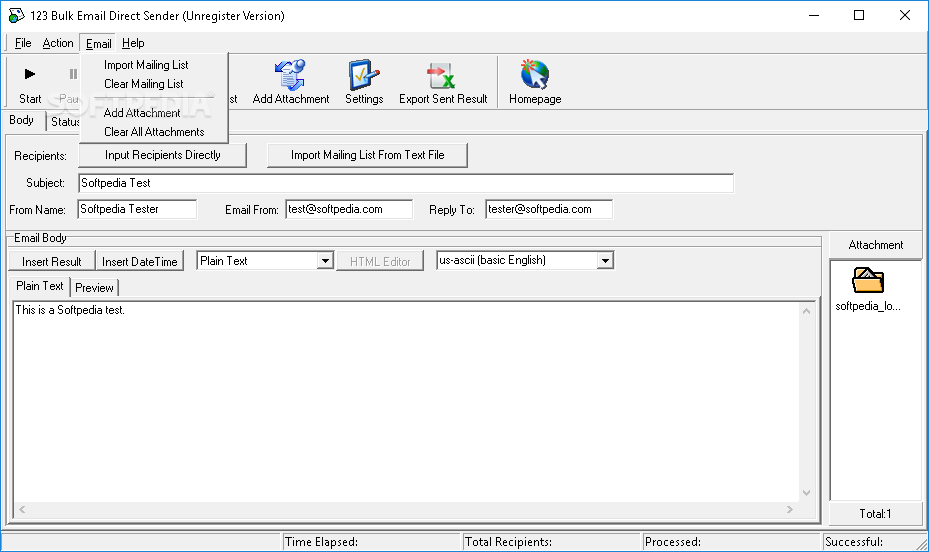Choose Import Mailing List menu entry

[x=146, y=65]
